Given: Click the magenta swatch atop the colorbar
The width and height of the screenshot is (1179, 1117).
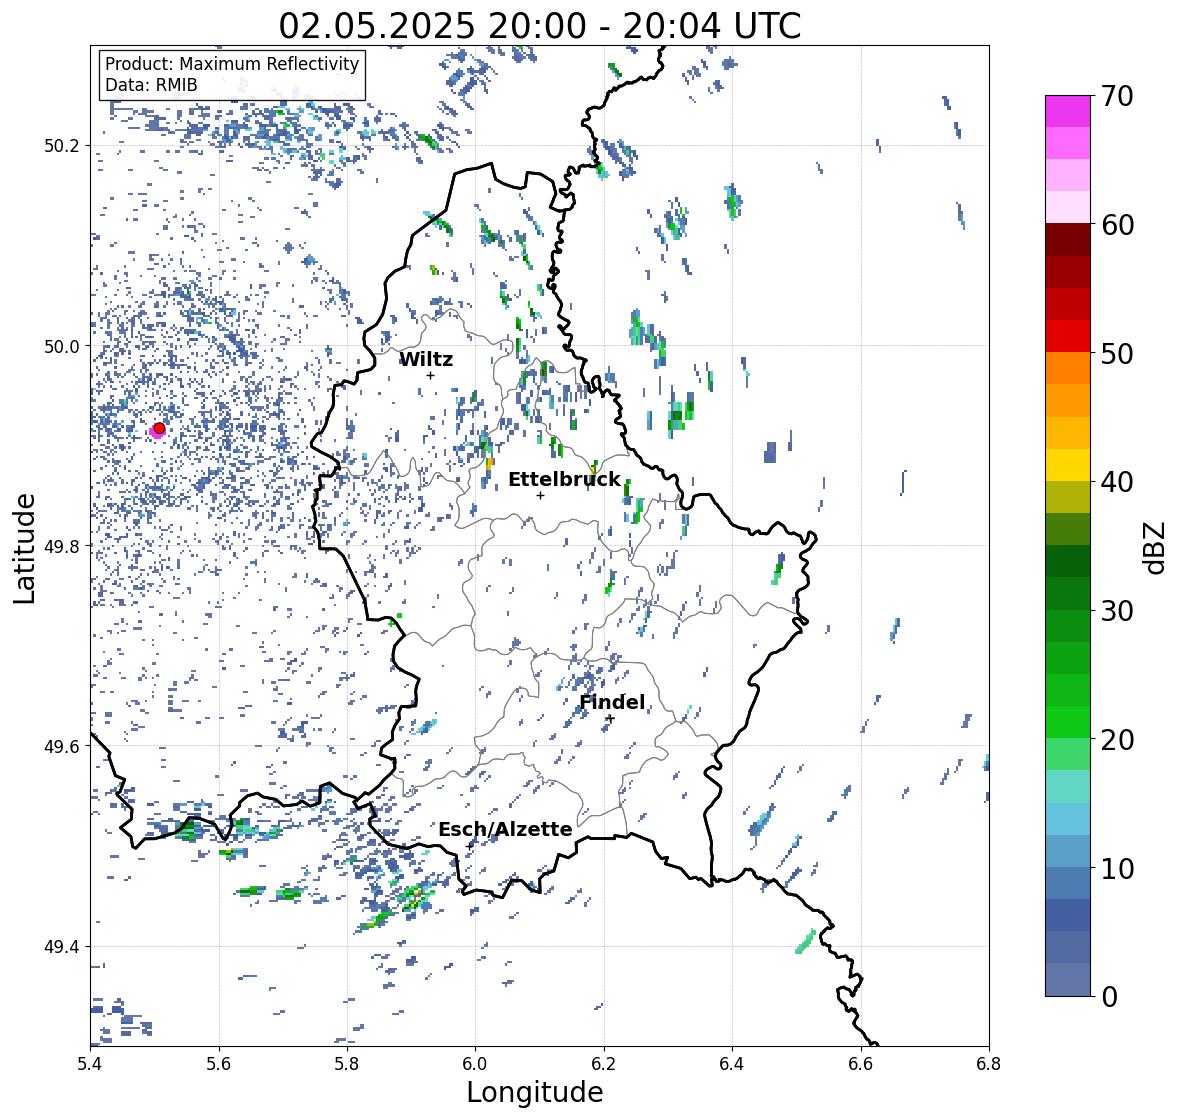Looking at the screenshot, I should point(1068,111).
